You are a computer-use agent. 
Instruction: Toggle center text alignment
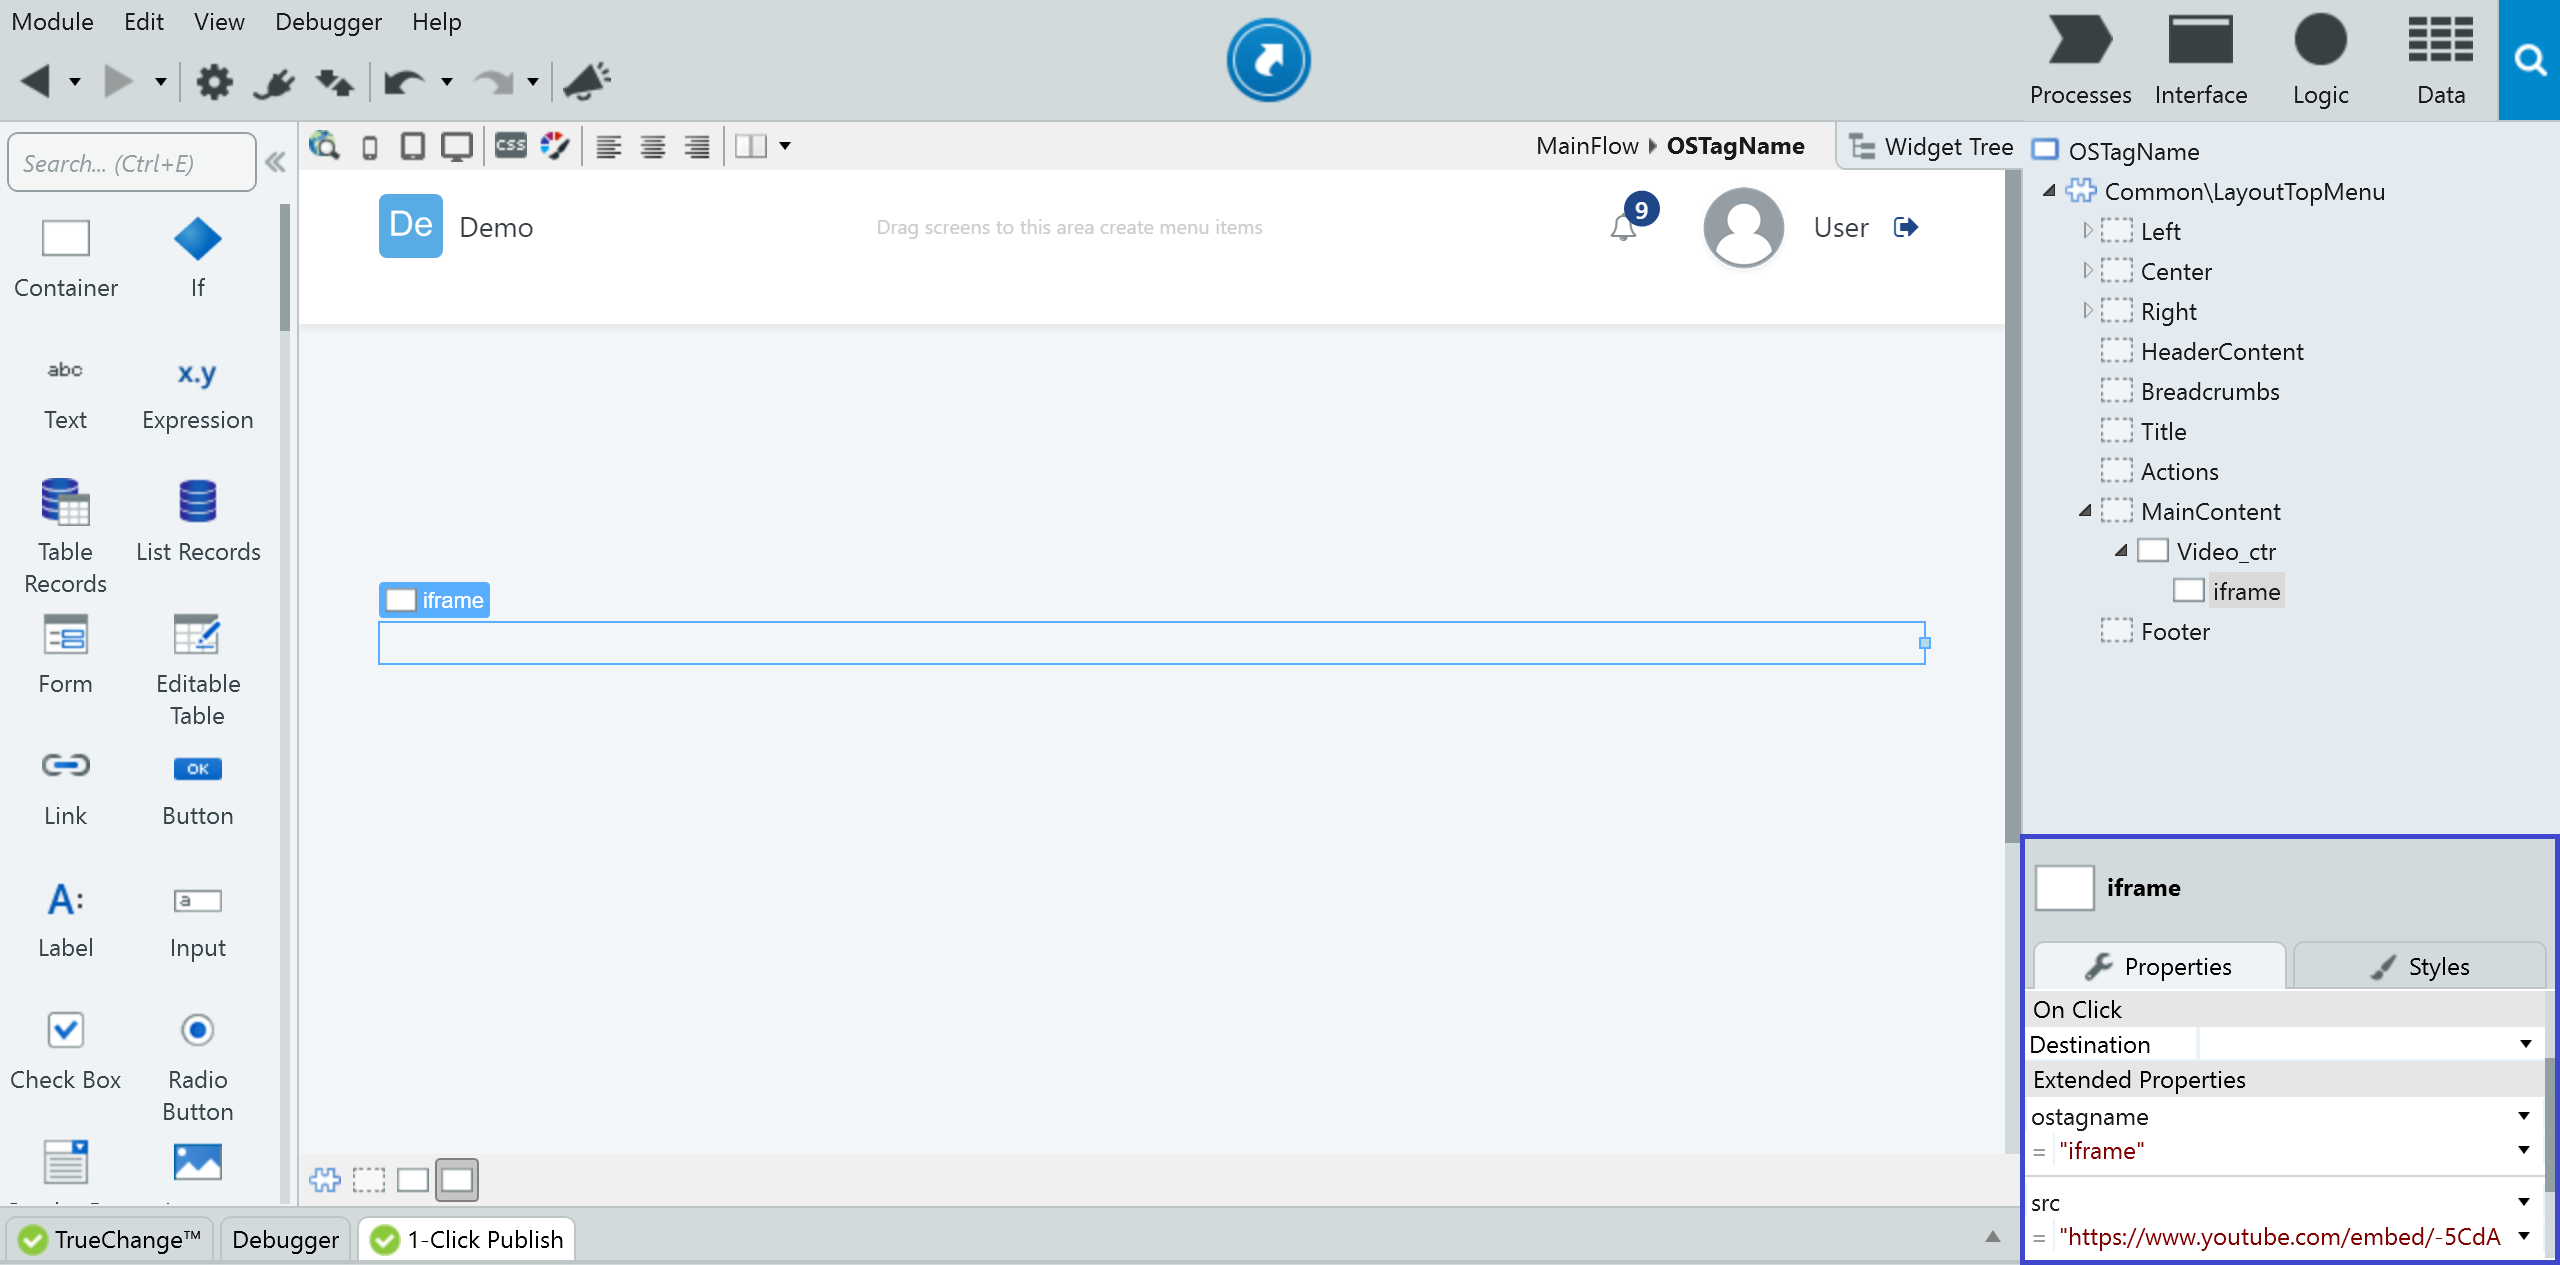(x=652, y=146)
